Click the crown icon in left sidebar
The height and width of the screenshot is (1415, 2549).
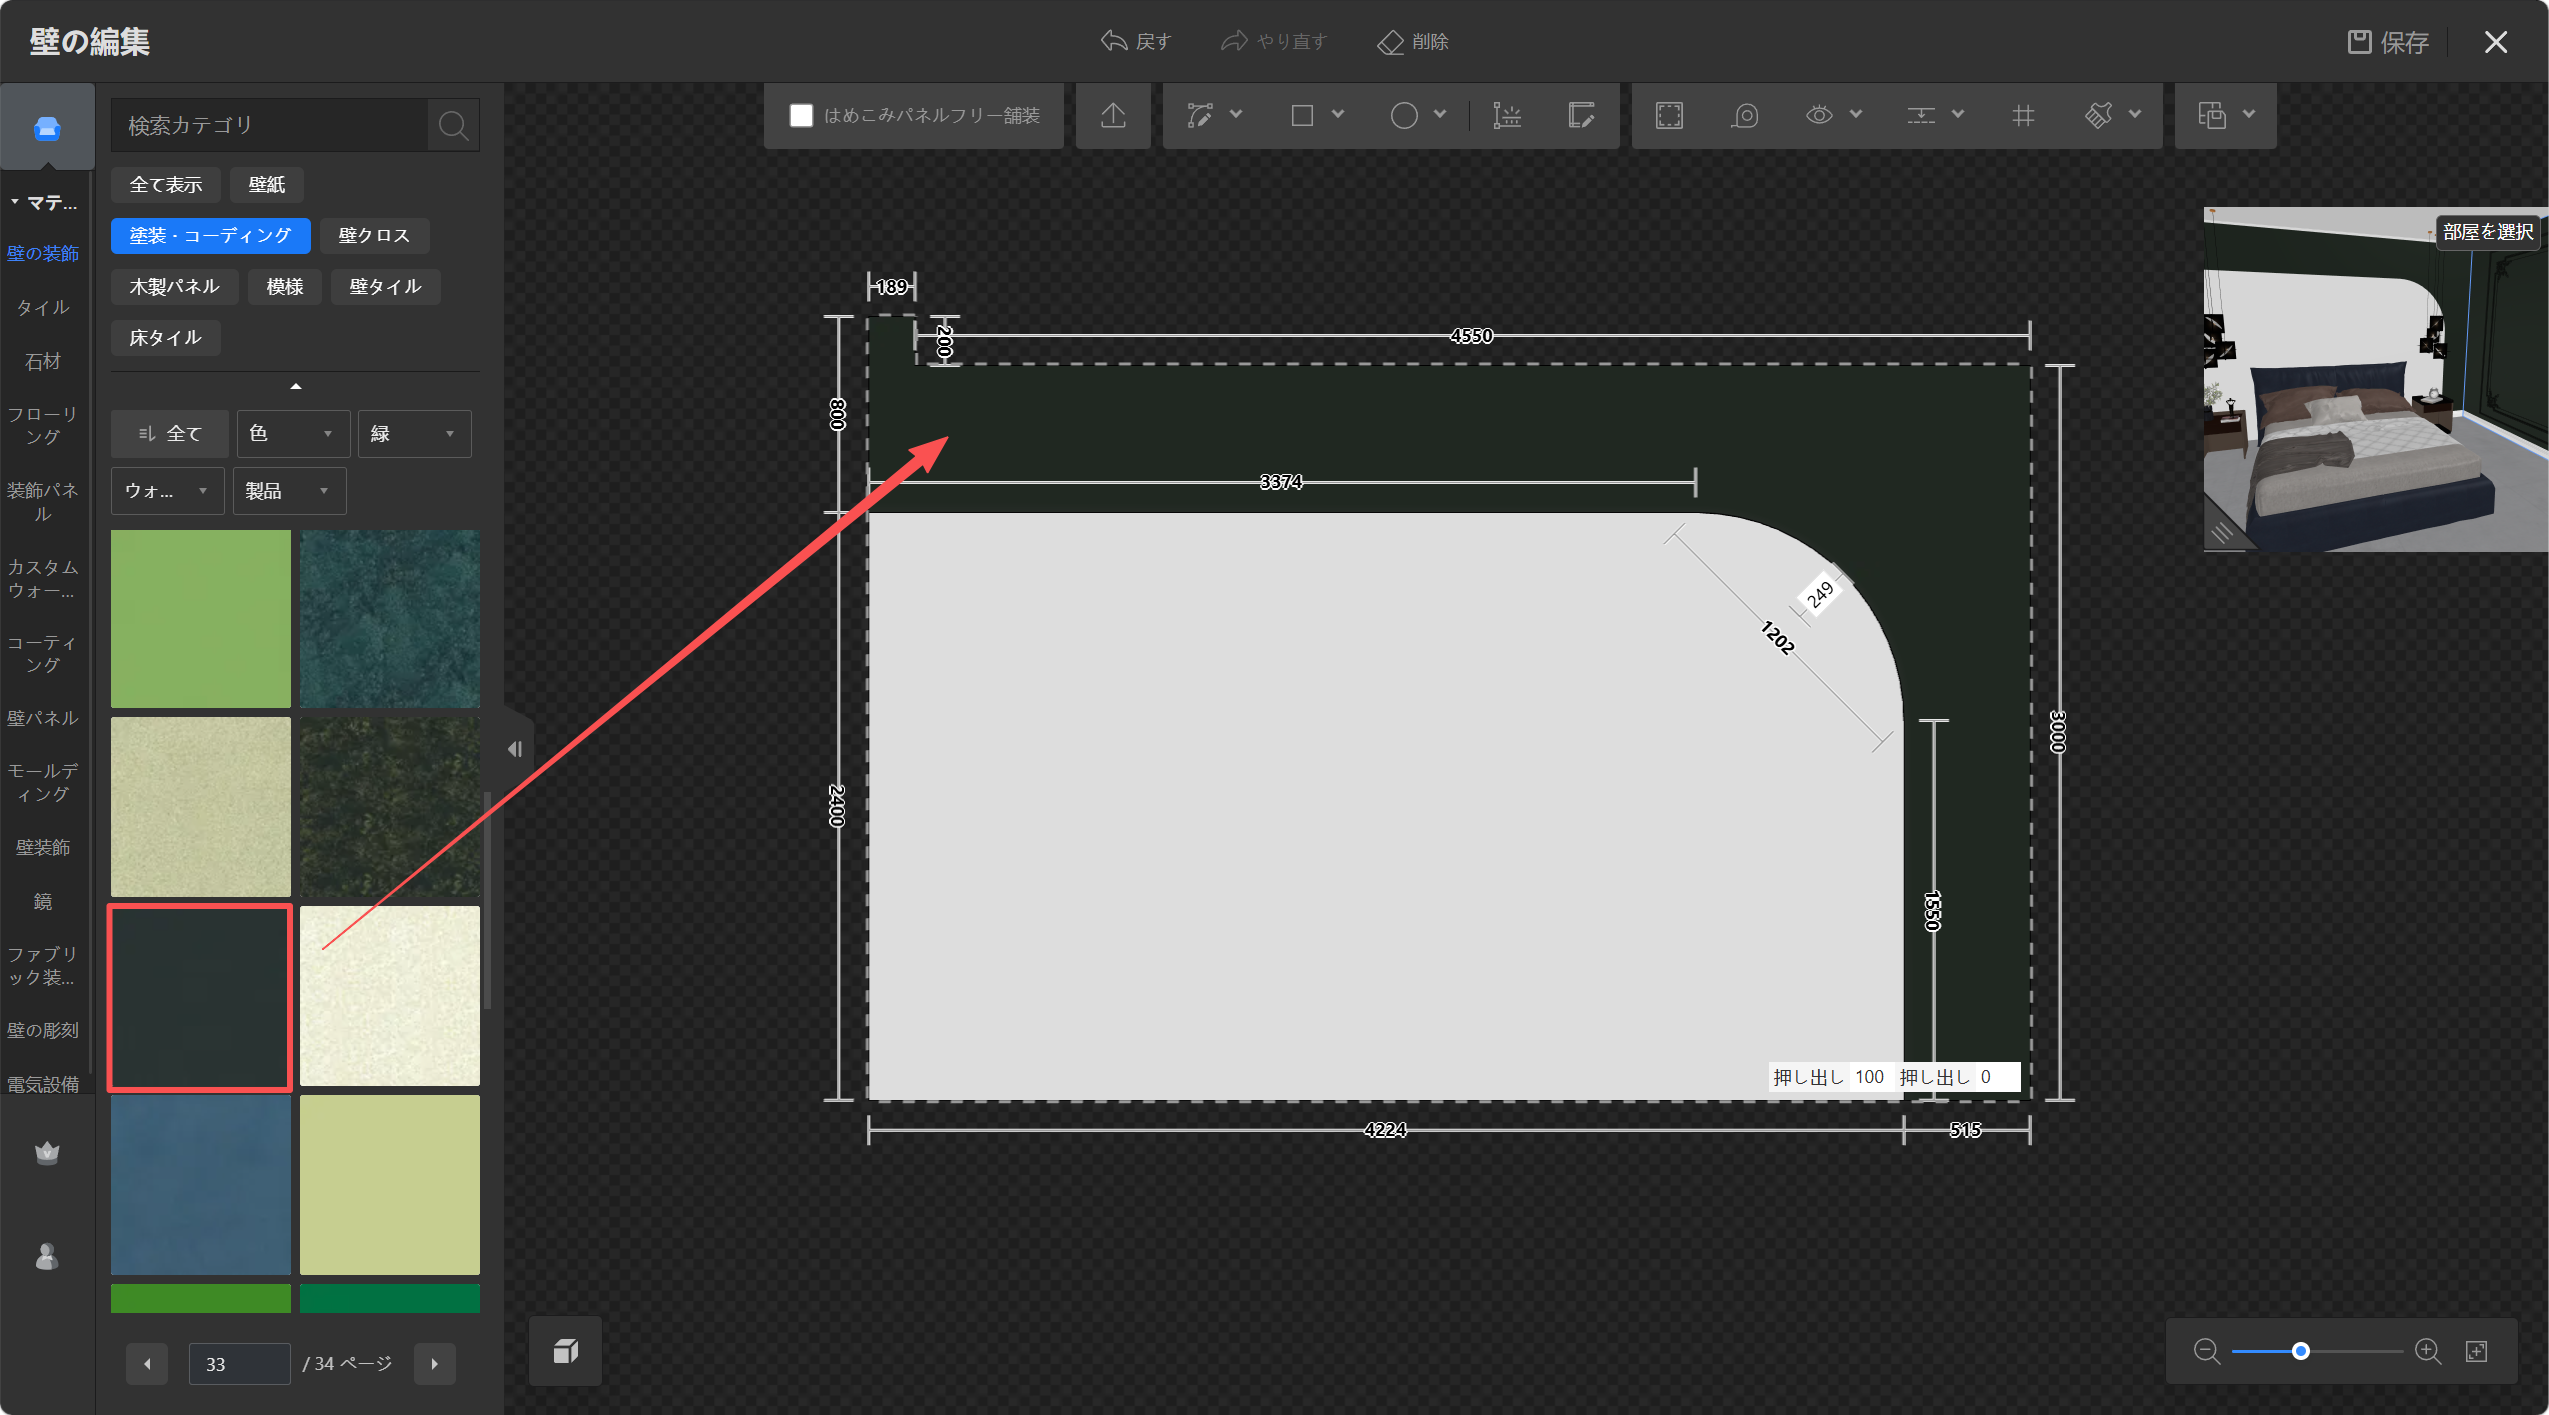click(x=47, y=1153)
